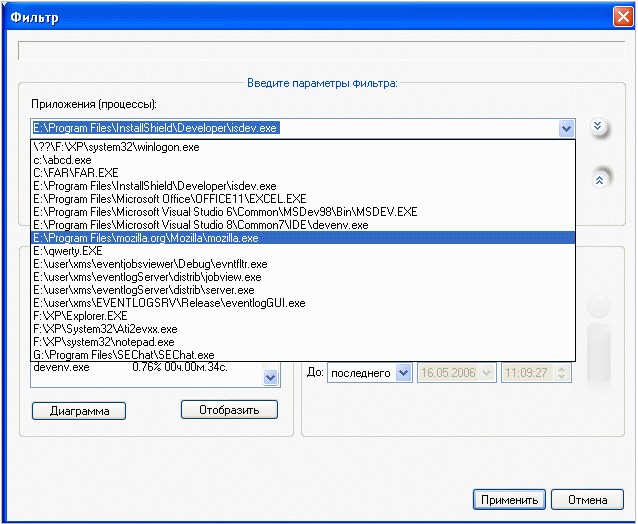Choose MSDEV.EXE from Visual Studio 6

(225, 212)
